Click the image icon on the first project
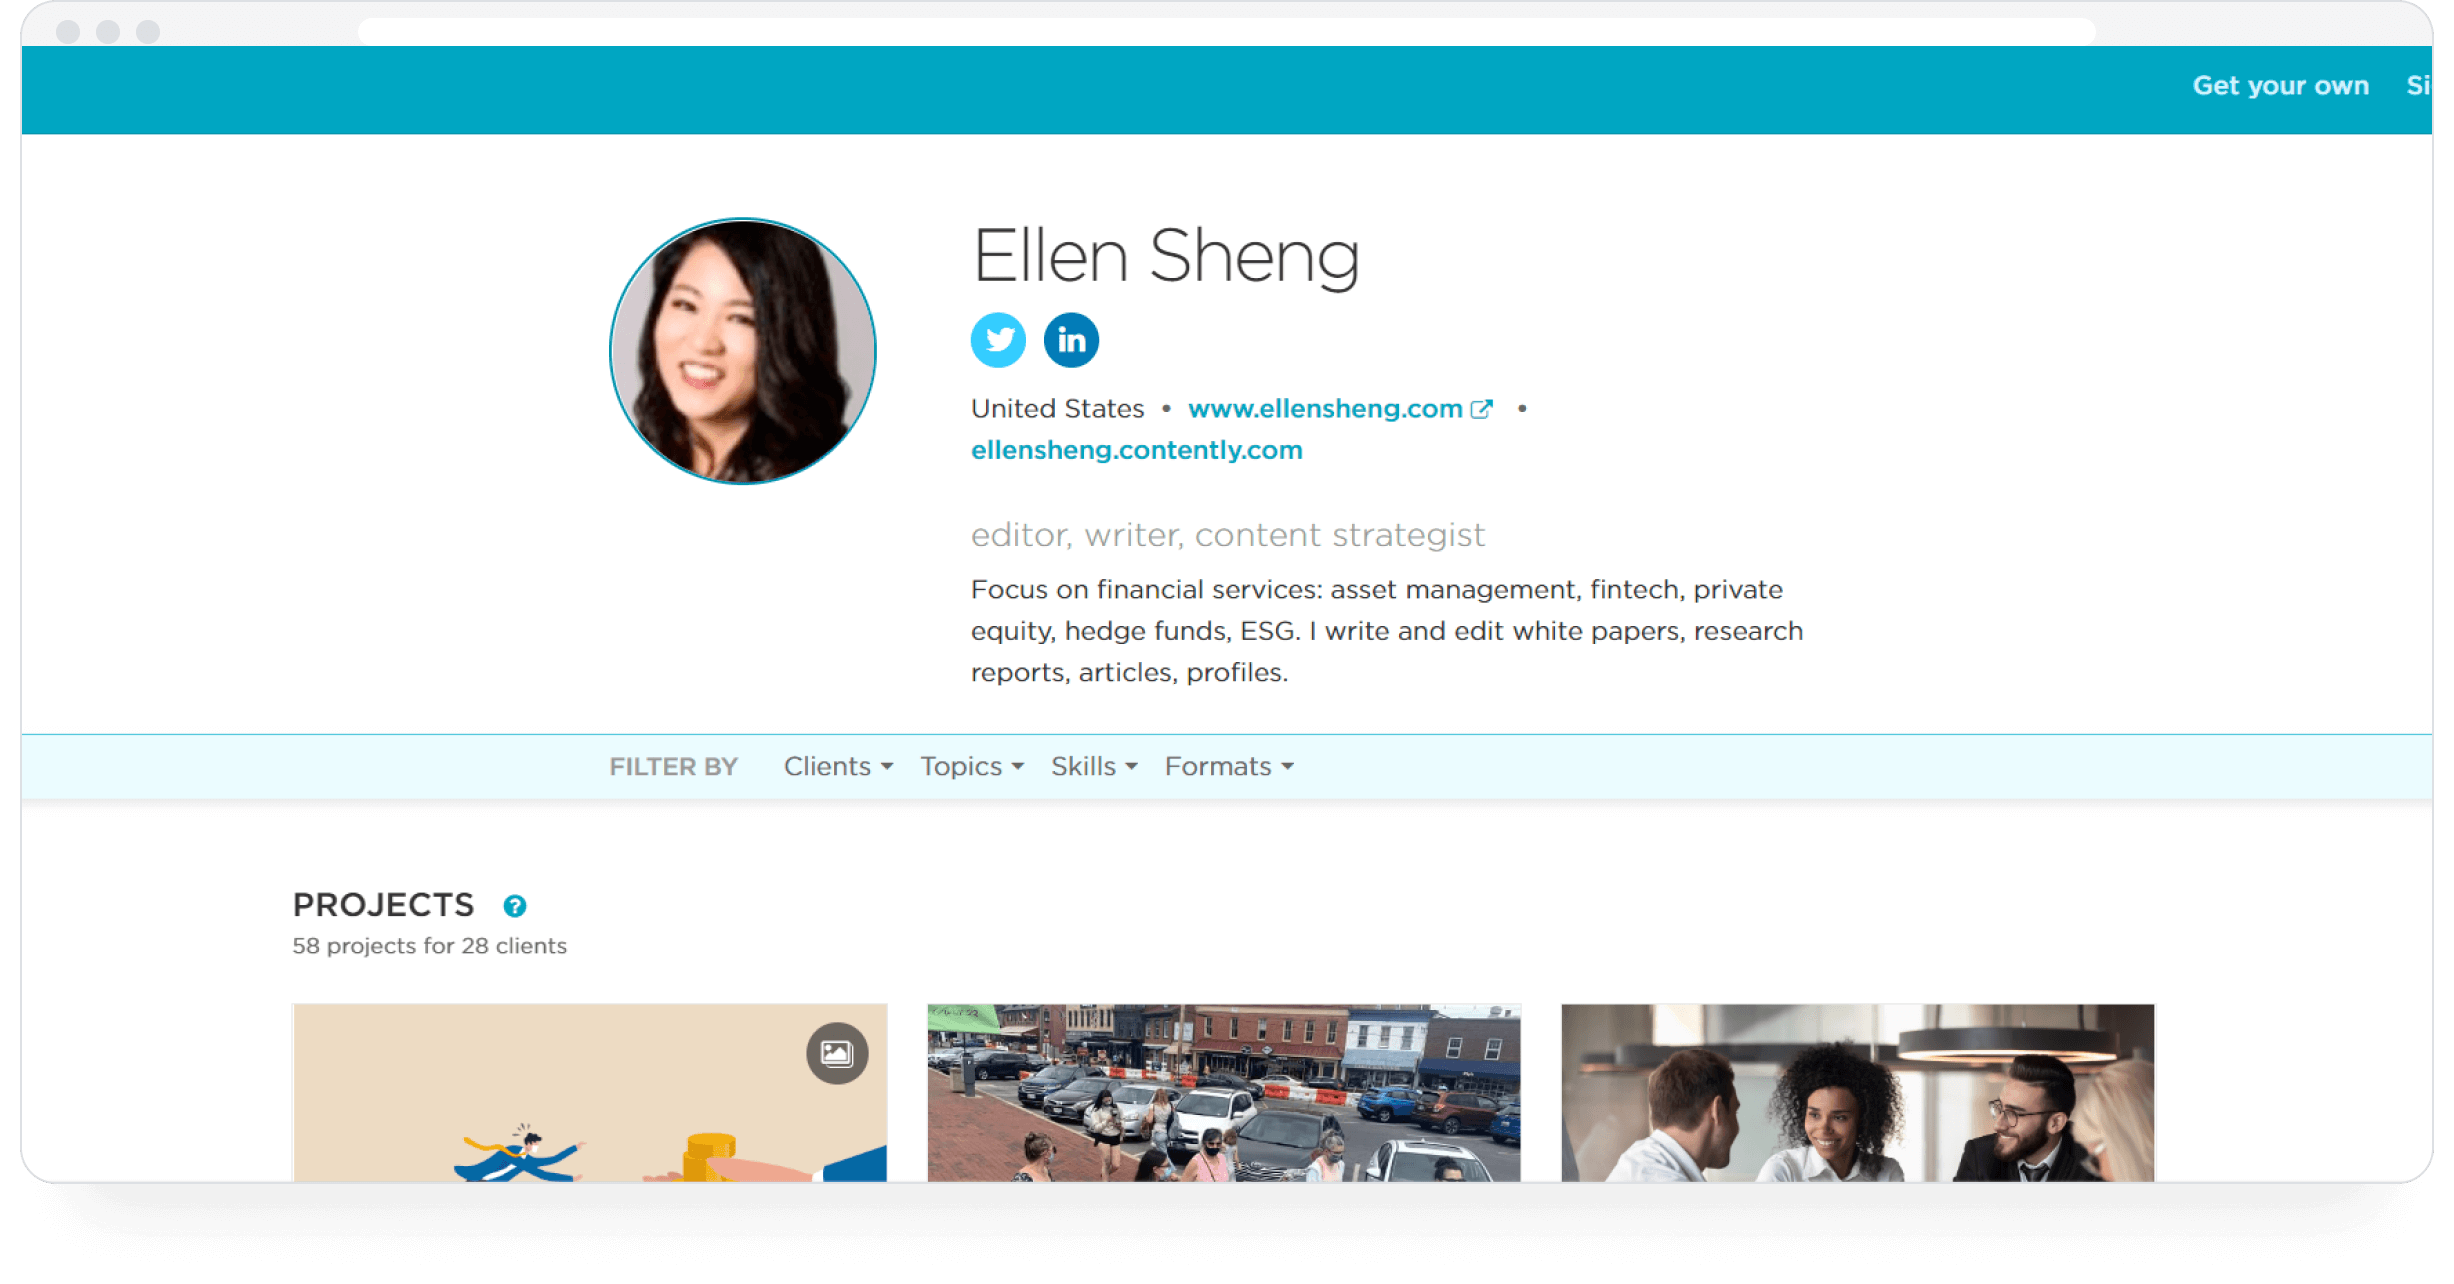 pyautogui.click(x=837, y=1053)
